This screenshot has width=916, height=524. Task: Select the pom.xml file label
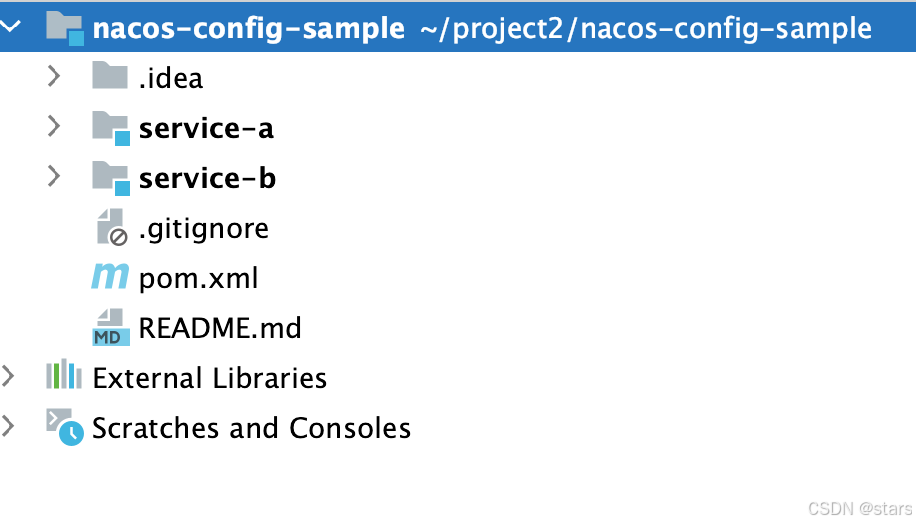coord(199,278)
